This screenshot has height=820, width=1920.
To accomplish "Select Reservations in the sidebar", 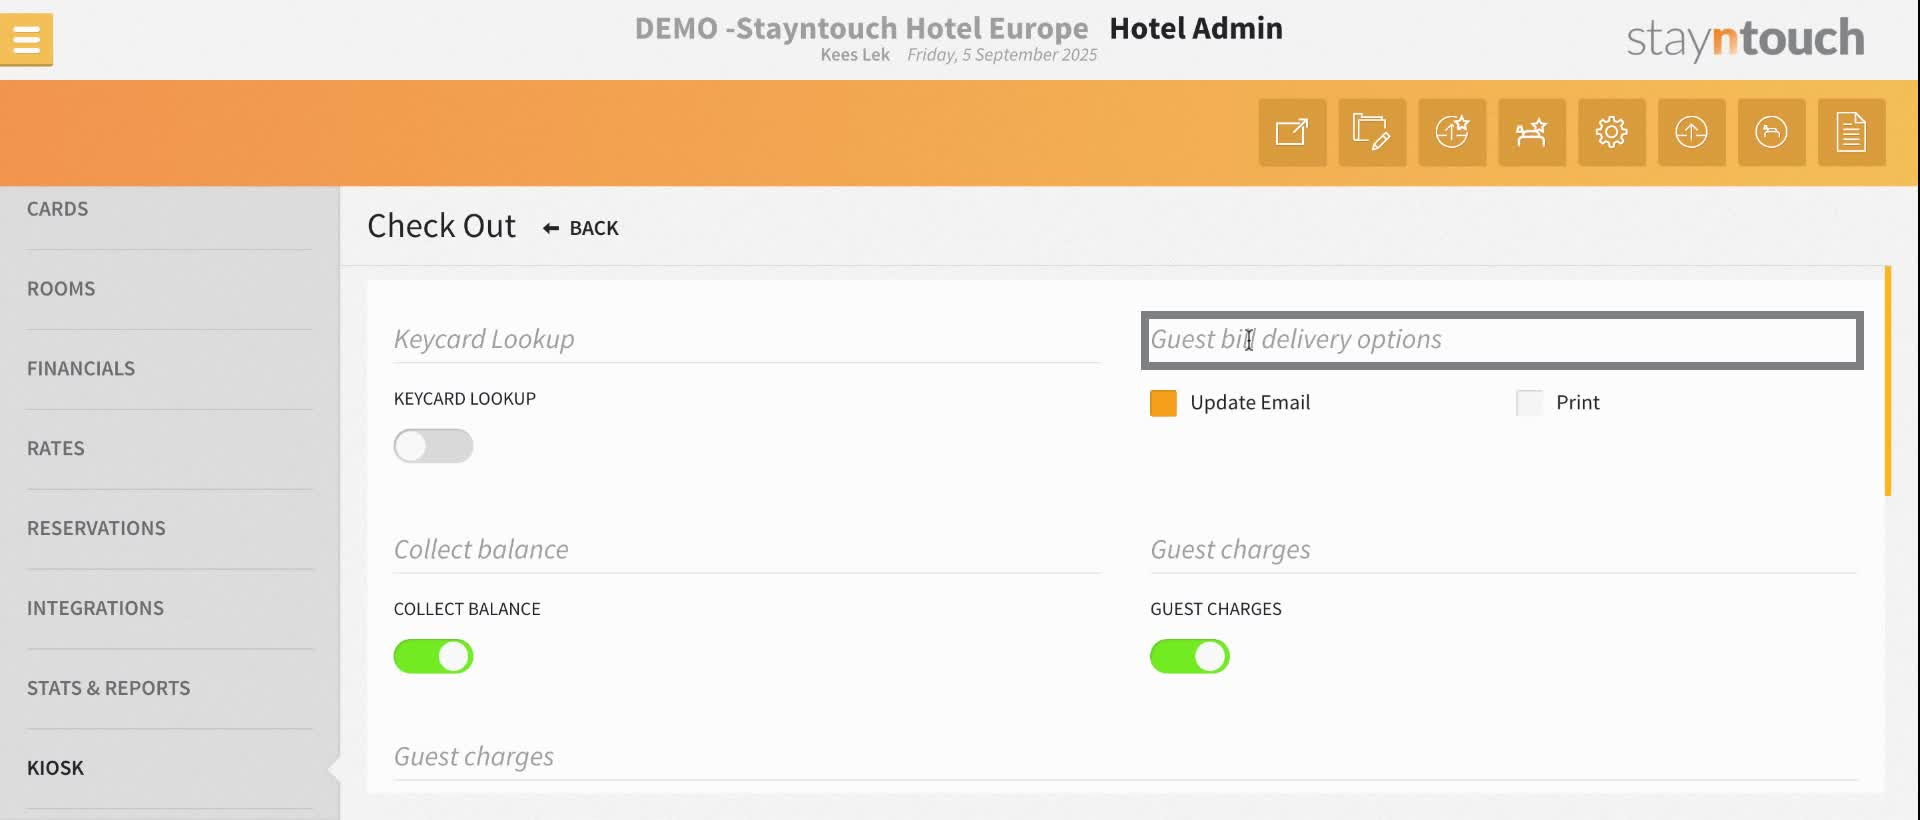I will pos(96,528).
